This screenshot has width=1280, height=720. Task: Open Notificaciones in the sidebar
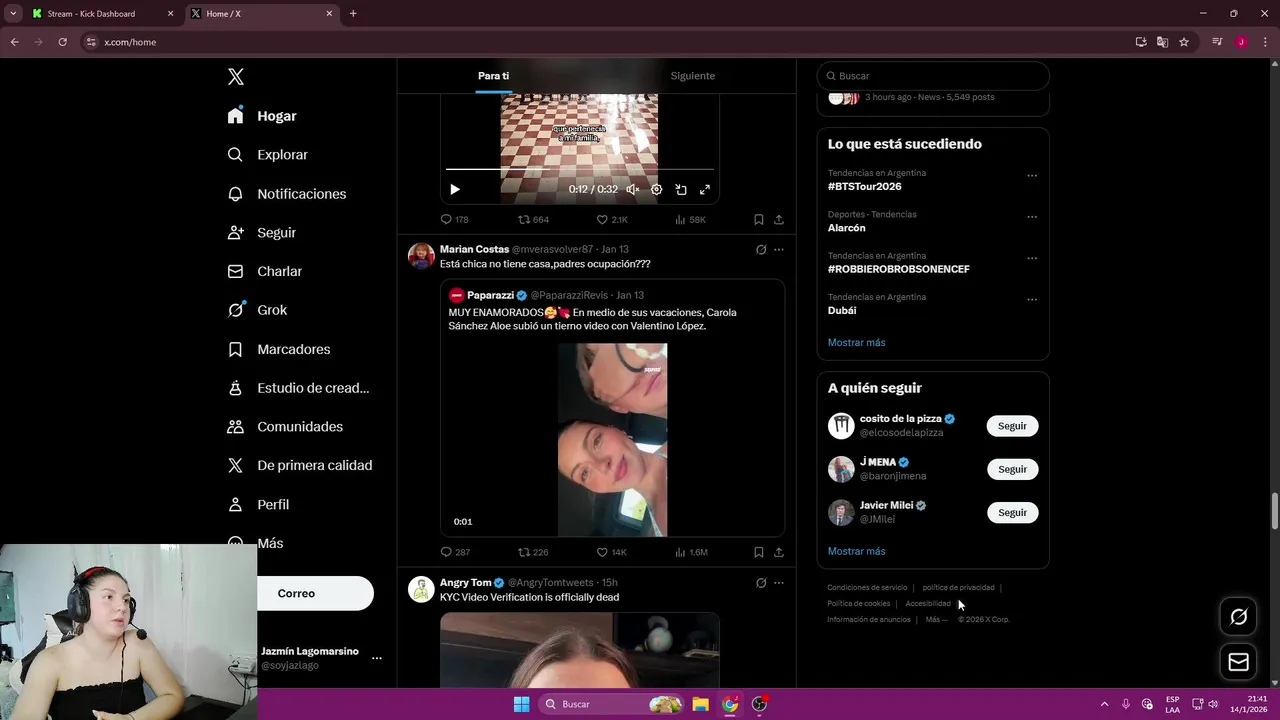(286, 194)
